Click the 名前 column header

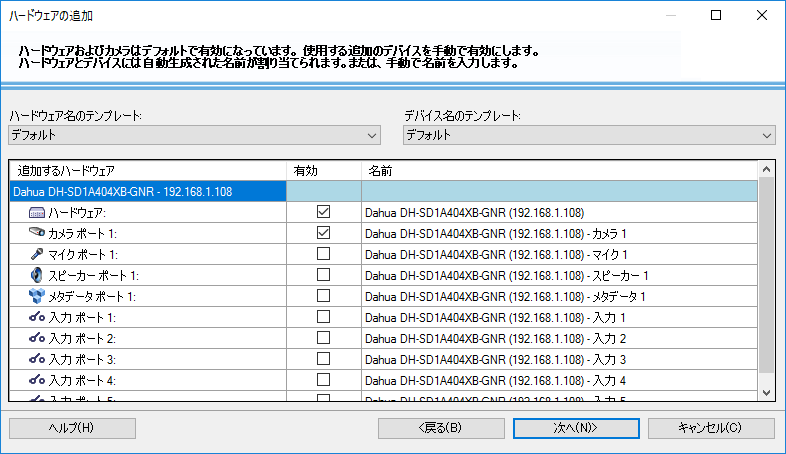[x=559, y=171]
